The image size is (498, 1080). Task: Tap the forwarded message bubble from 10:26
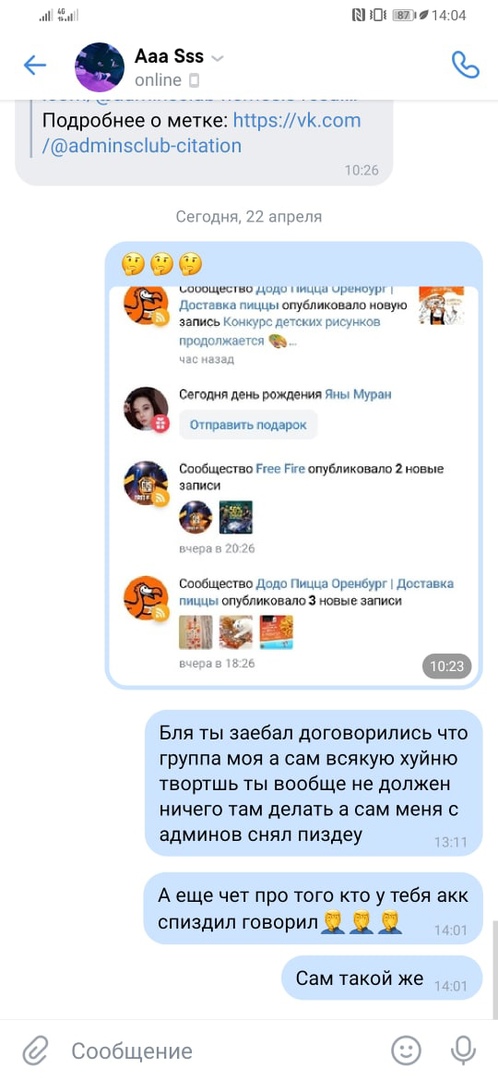204,143
